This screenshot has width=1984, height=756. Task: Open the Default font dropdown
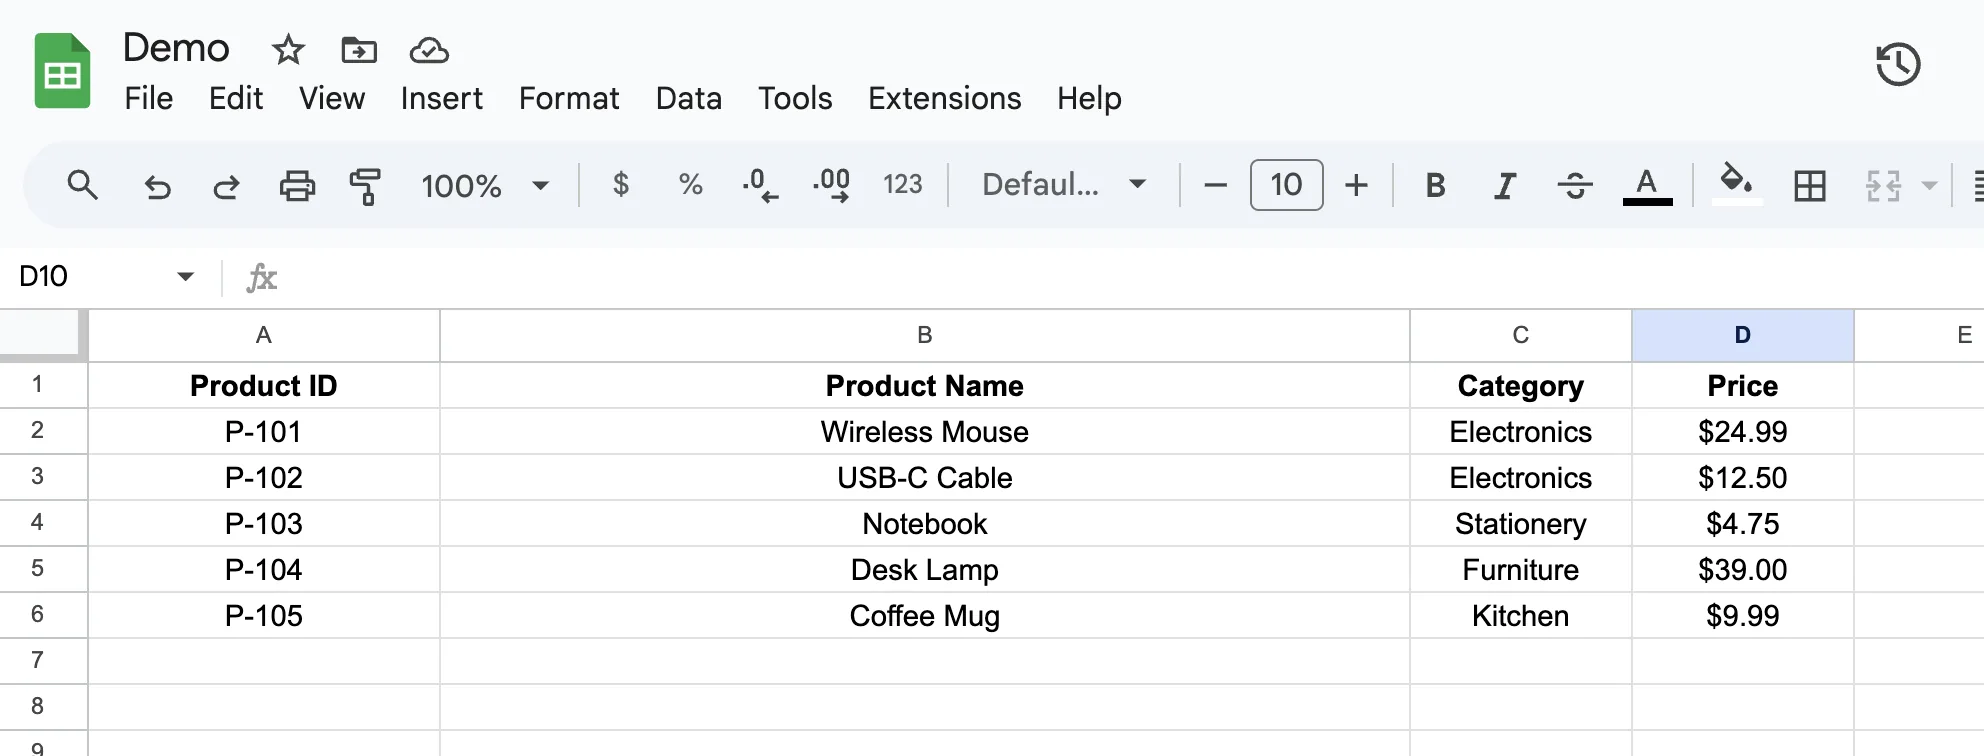[x=1064, y=185]
